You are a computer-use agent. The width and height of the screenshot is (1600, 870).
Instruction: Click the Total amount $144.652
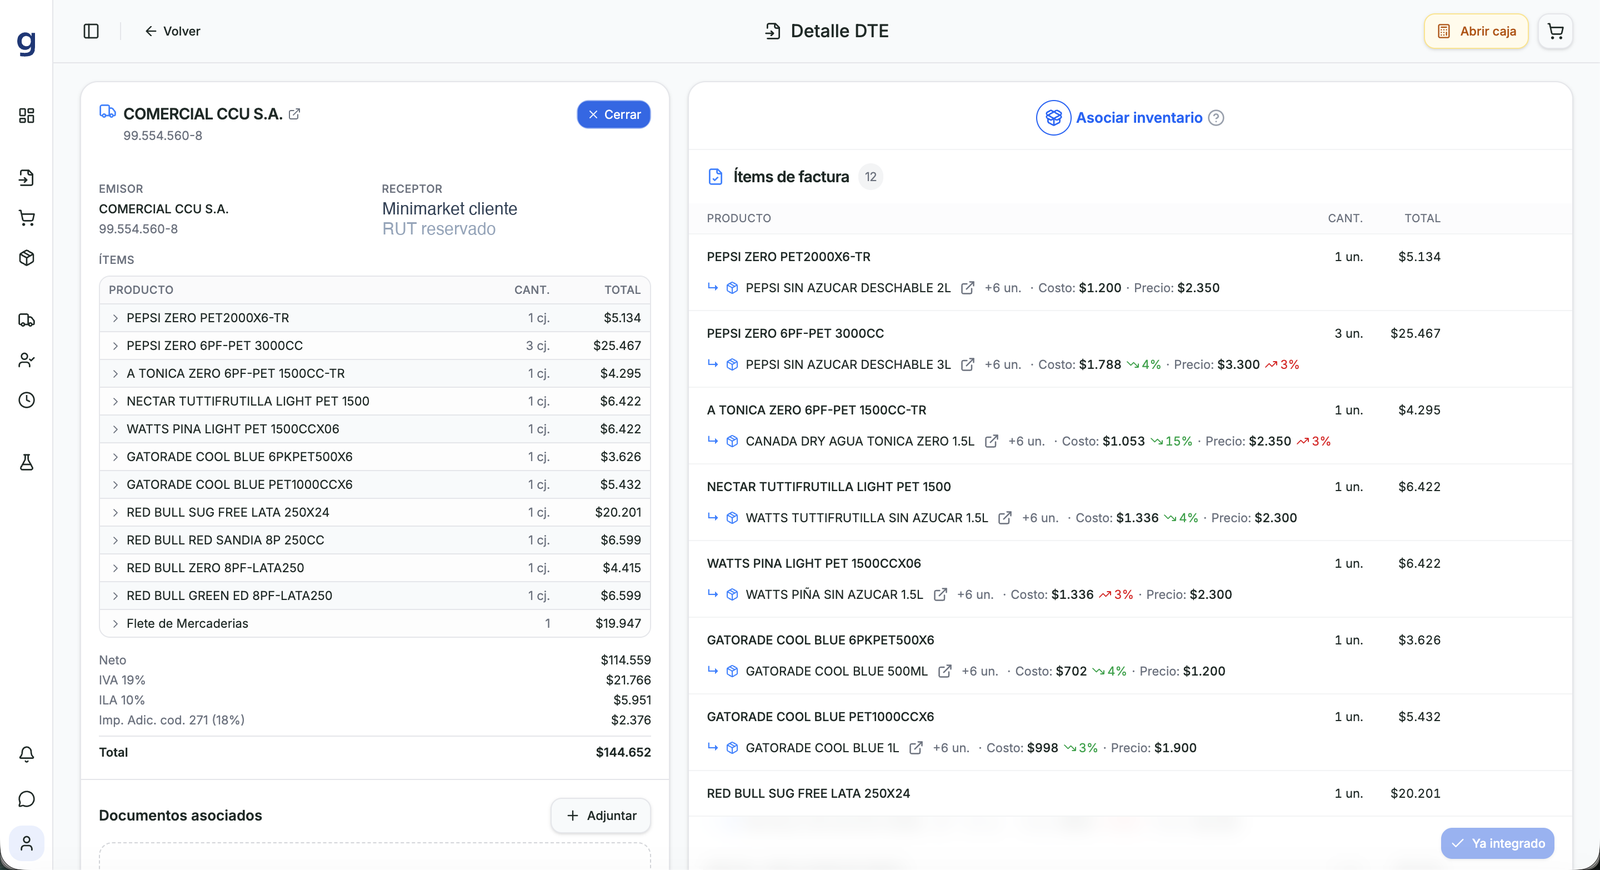pyautogui.click(x=623, y=753)
